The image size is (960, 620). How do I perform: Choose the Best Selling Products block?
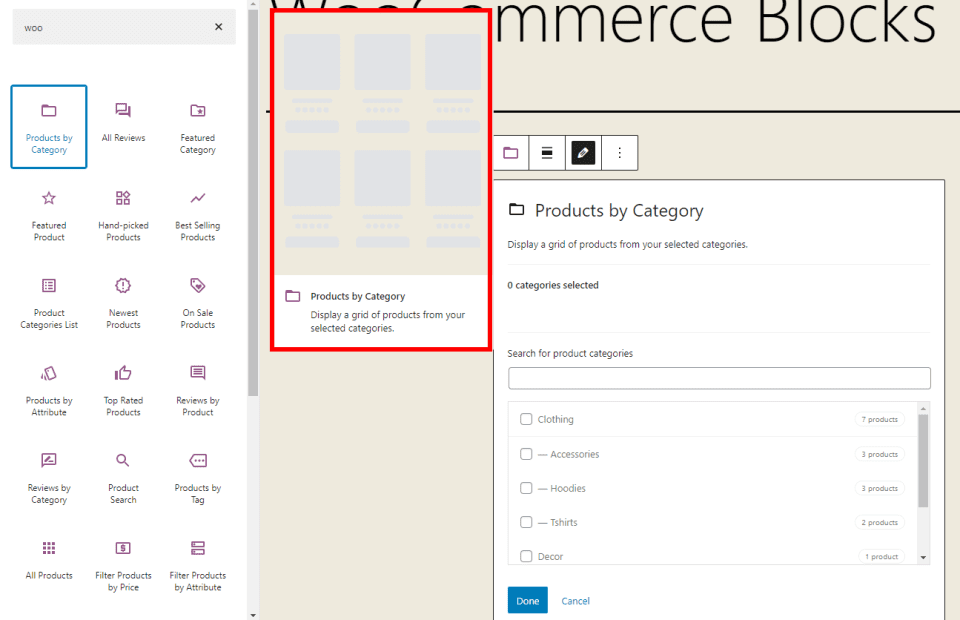point(197,213)
